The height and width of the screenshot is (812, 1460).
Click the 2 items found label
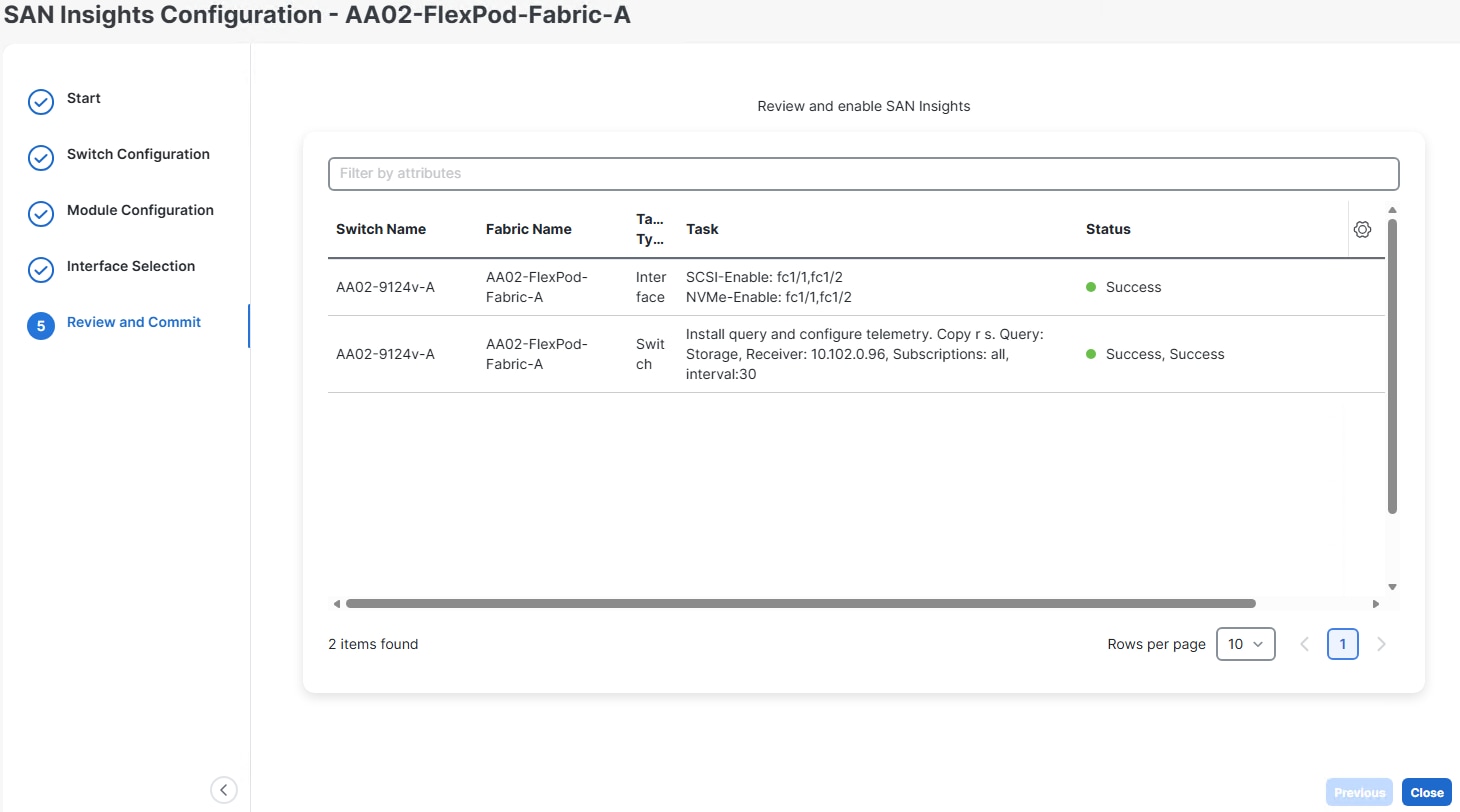click(x=373, y=644)
